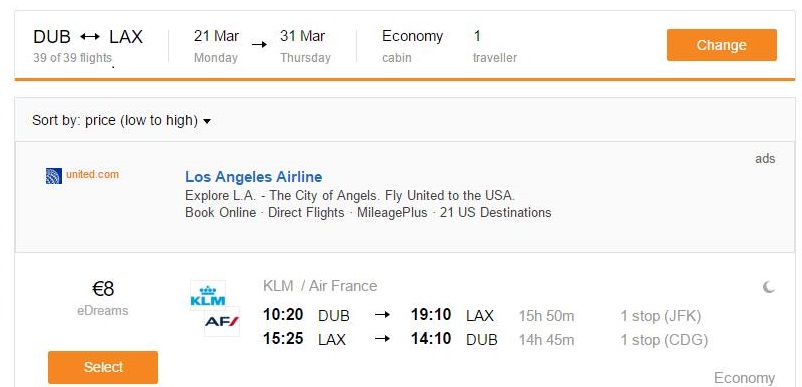Click the outbound DUB to LAX arrow

click(382, 315)
